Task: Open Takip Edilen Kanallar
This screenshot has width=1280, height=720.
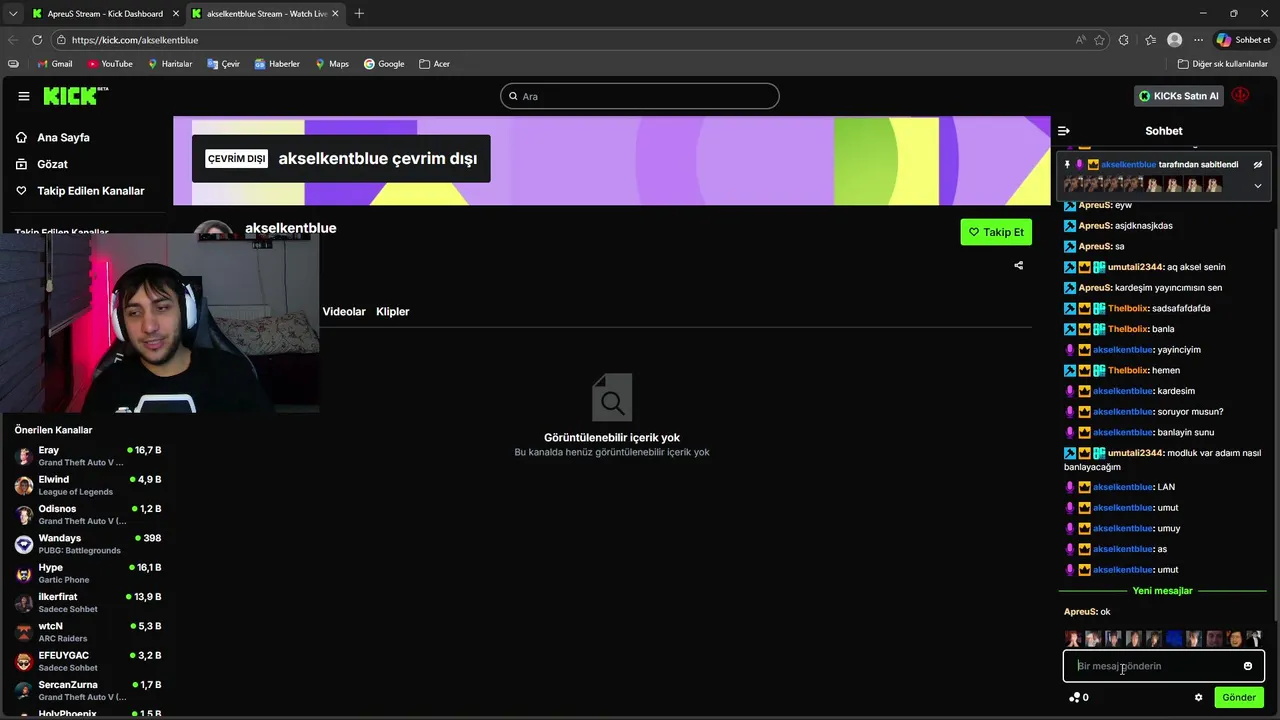Action: 90,191
